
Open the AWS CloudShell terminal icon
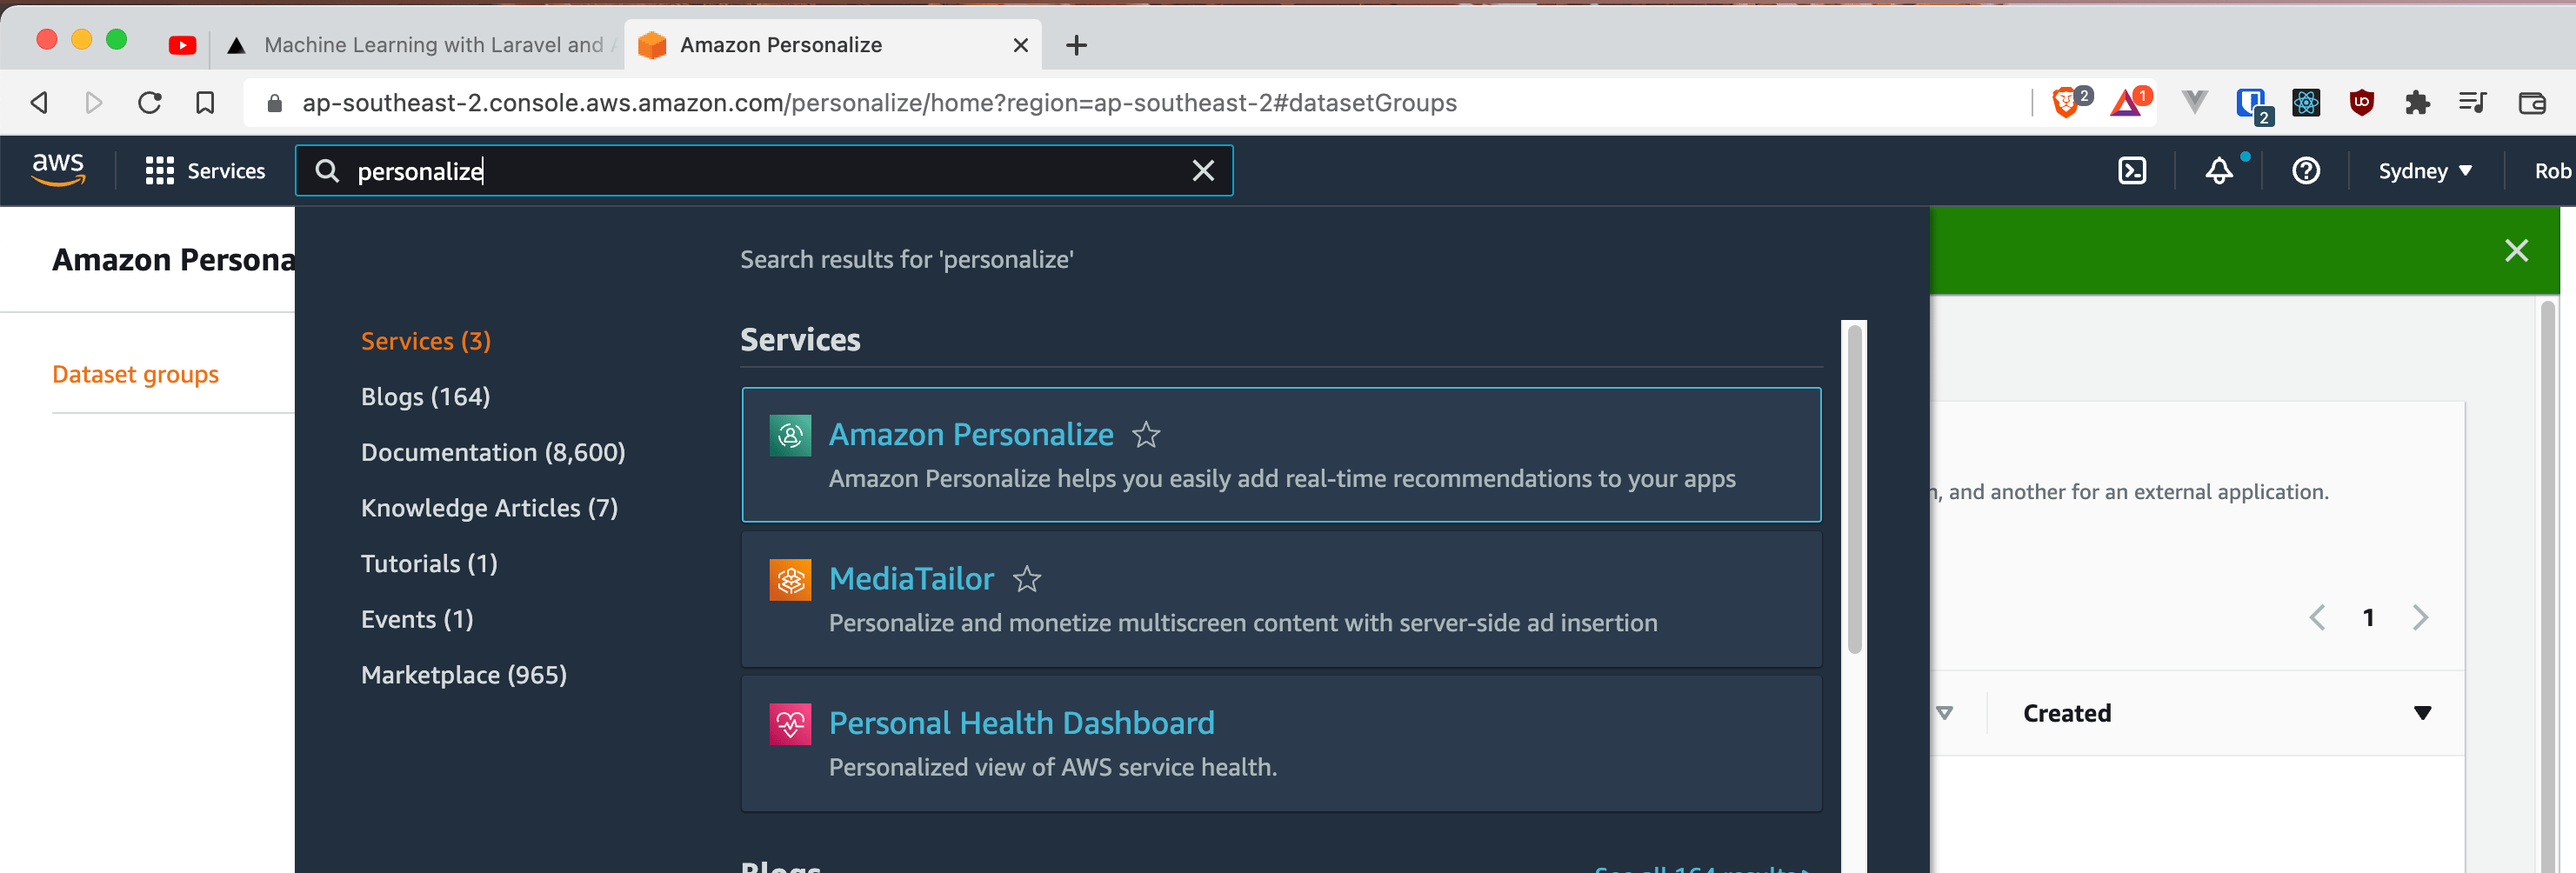click(x=2132, y=170)
